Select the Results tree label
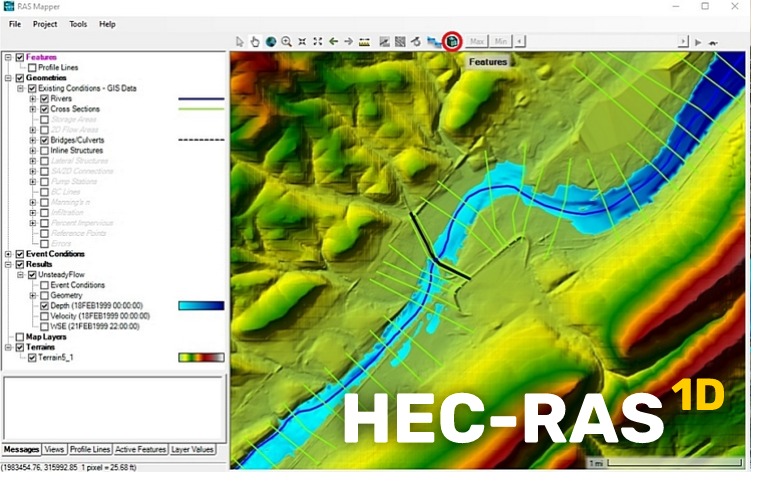 (x=39, y=265)
